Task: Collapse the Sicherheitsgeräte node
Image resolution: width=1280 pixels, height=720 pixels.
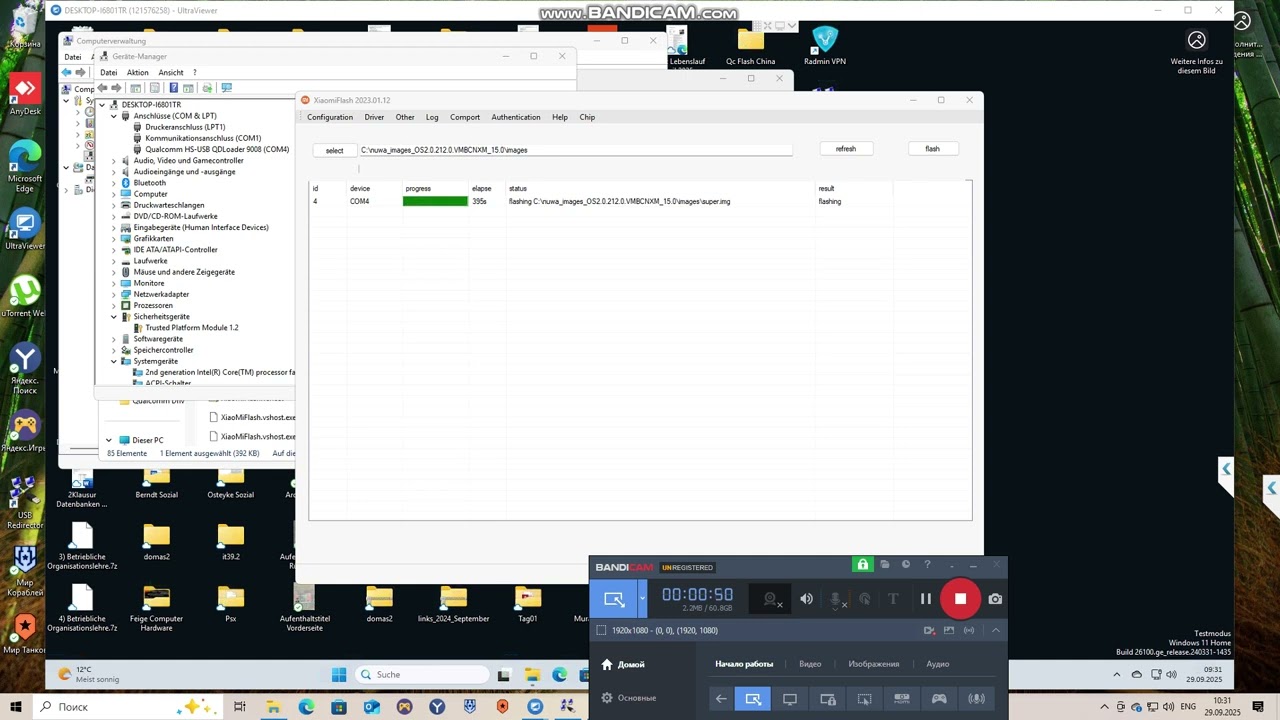Action: click(114, 317)
